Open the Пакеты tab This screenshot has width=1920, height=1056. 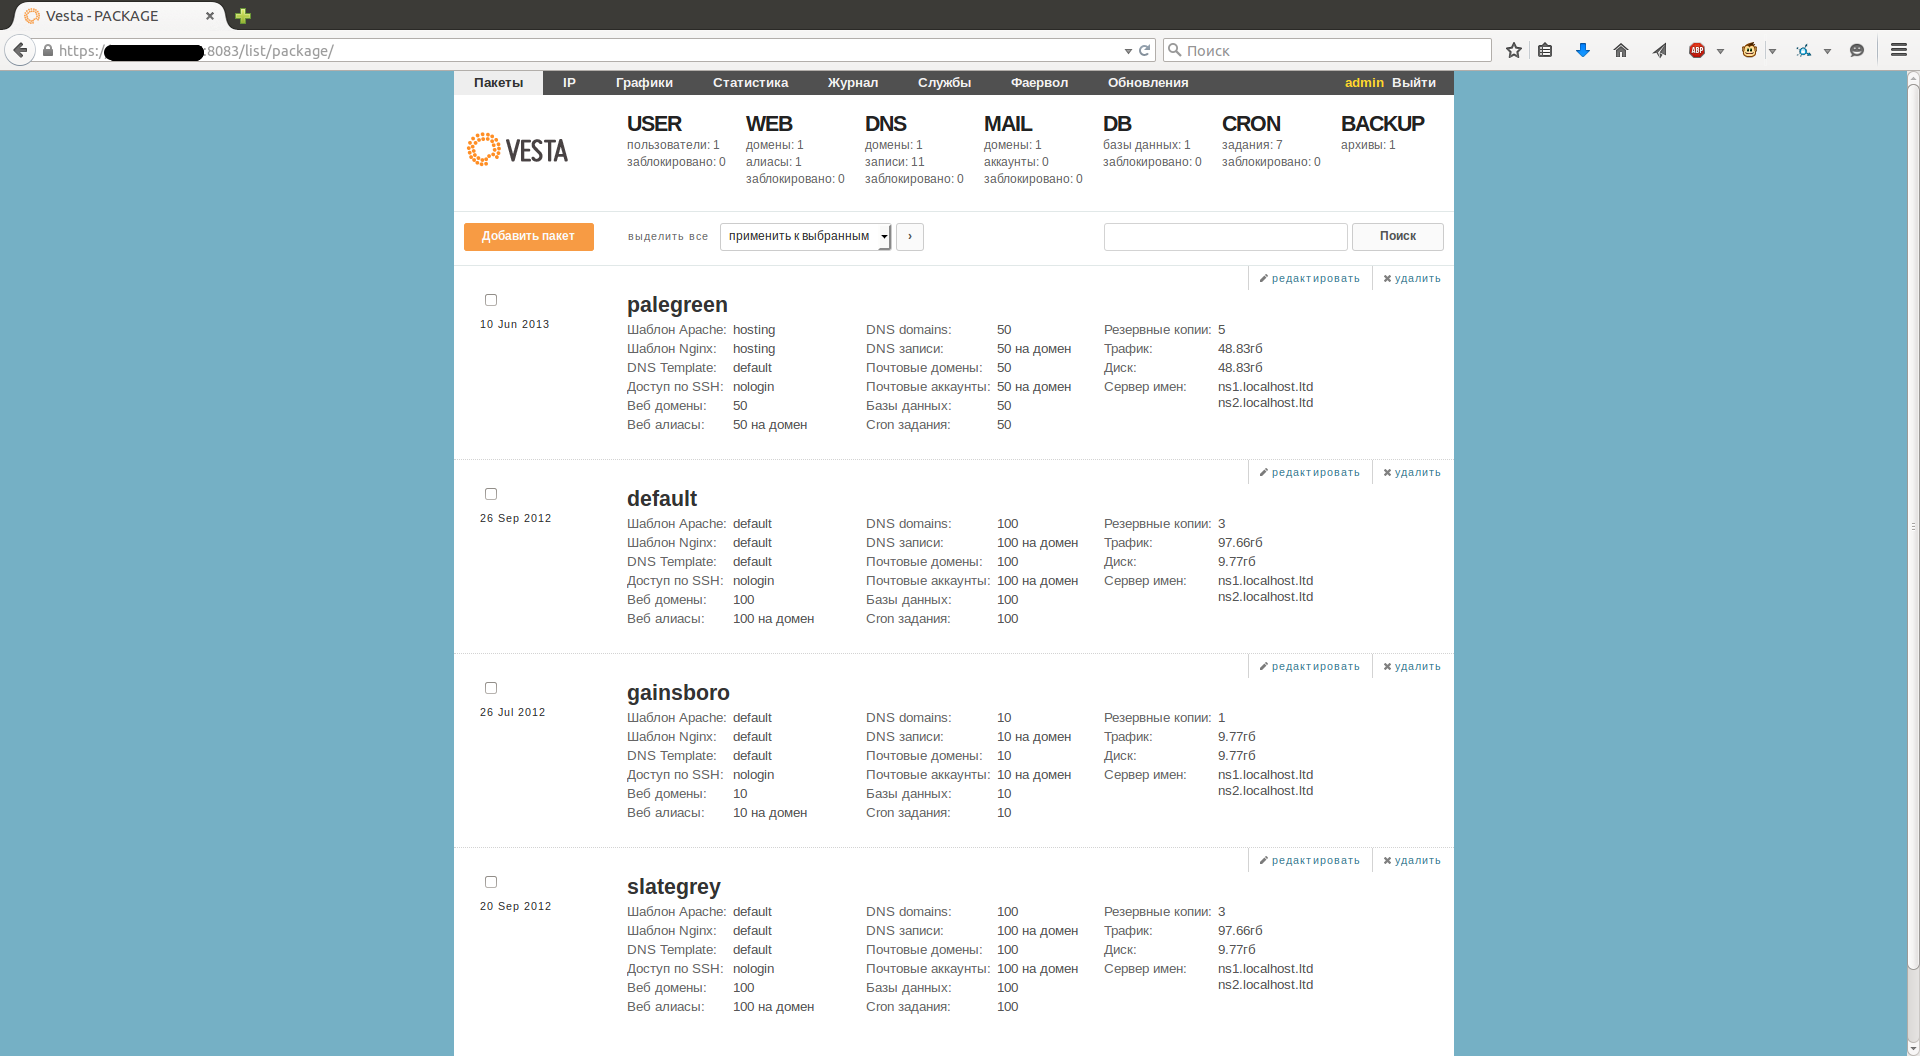498,83
